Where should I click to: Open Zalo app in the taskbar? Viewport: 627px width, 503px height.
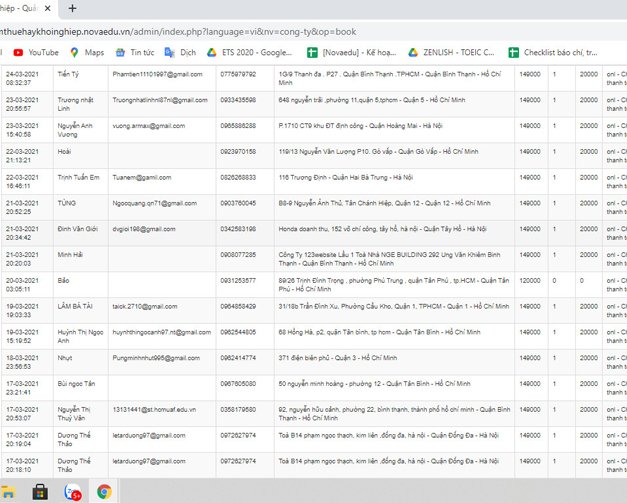[72, 491]
